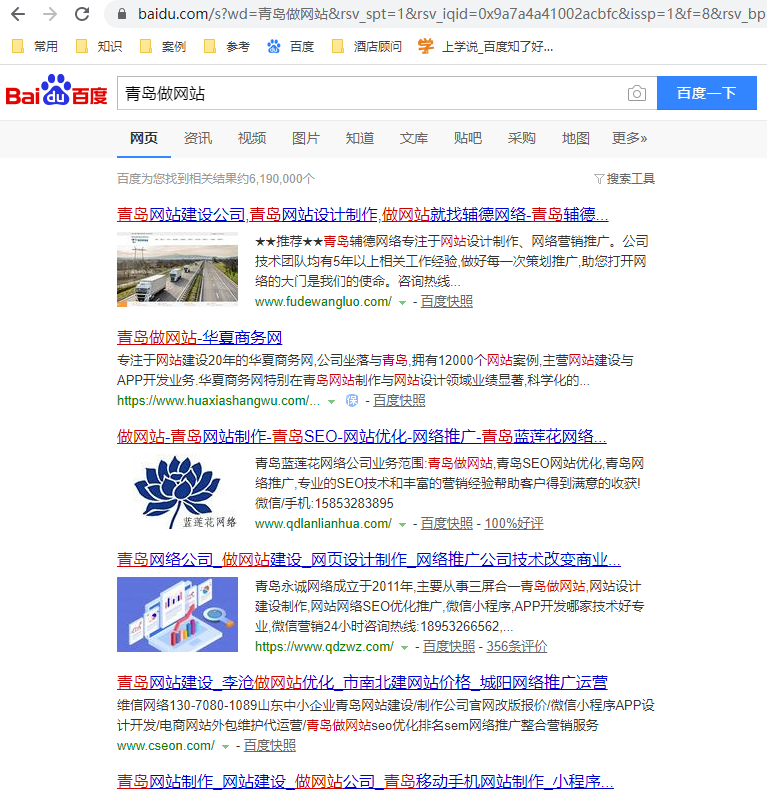The width and height of the screenshot is (767, 797).
Task: Reload the page with the refresh icon
Action: [x=82, y=14]
